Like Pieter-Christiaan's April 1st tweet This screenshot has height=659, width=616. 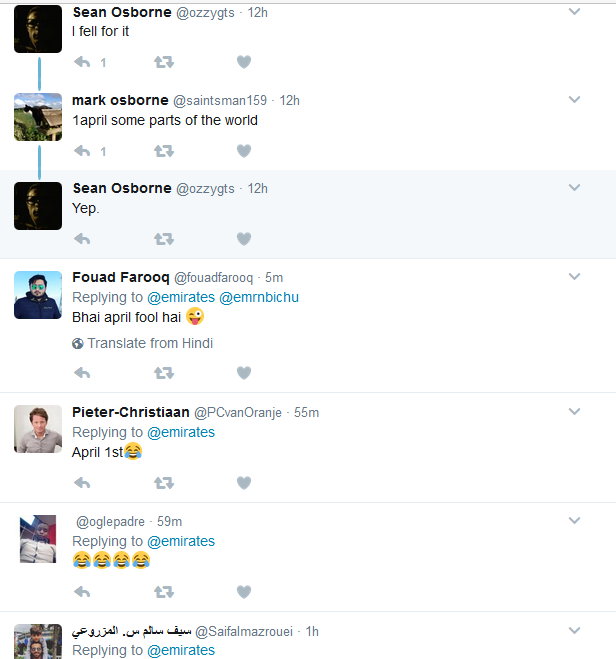[243, 483]
